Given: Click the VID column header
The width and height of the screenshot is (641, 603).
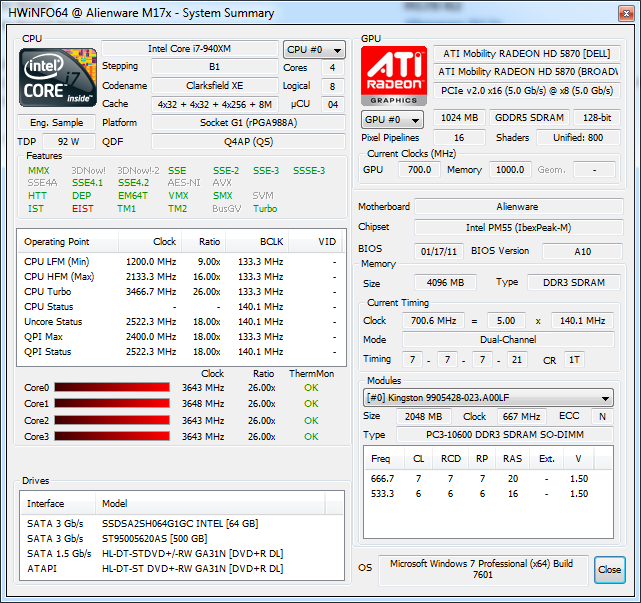Looking at the screenshot, I should pyautogui.click(x=317, y=242).
